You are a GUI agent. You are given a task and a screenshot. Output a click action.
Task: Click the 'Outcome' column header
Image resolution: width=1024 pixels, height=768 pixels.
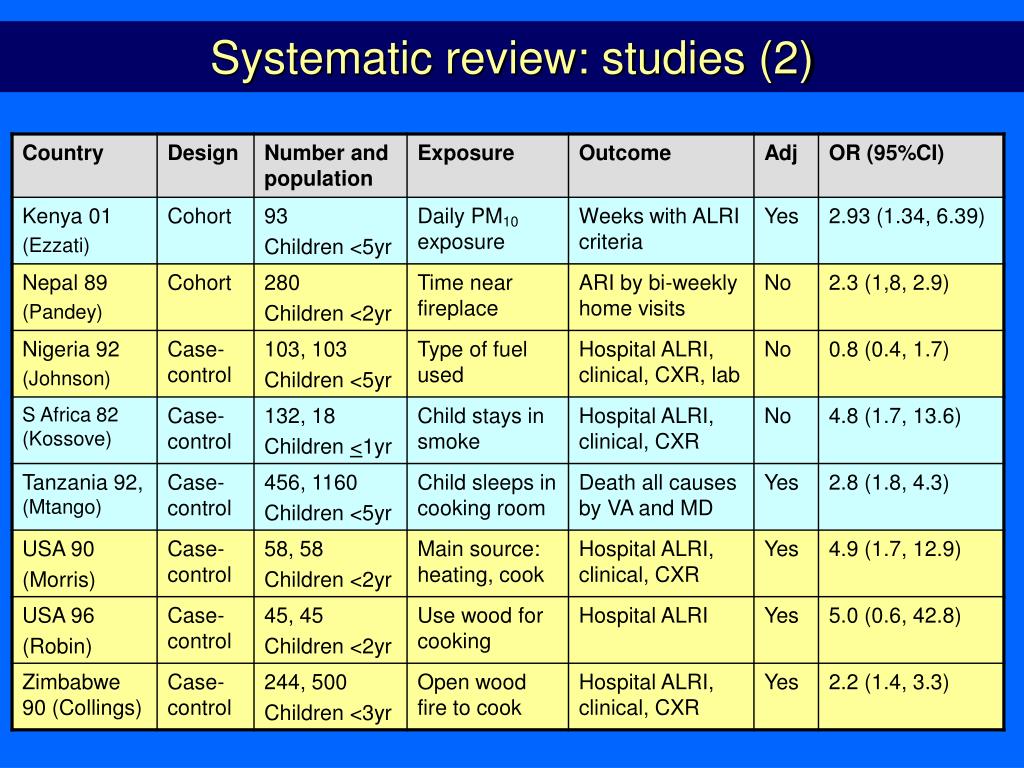(662, 166)
